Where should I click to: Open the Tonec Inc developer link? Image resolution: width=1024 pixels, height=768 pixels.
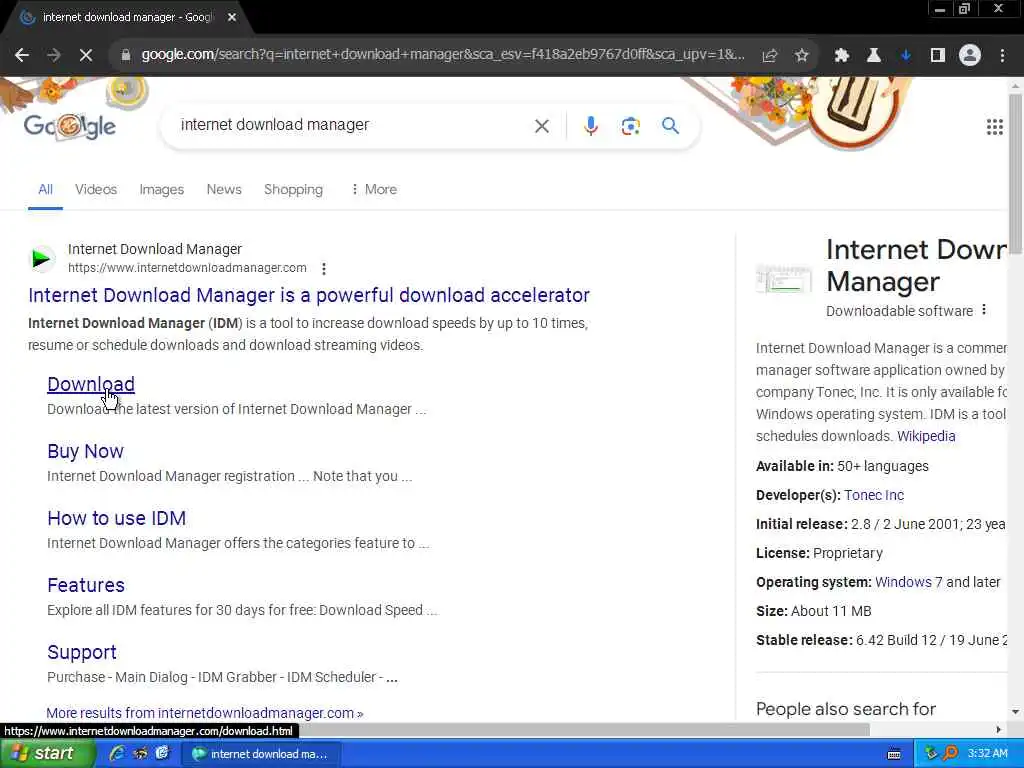(874, 495)
